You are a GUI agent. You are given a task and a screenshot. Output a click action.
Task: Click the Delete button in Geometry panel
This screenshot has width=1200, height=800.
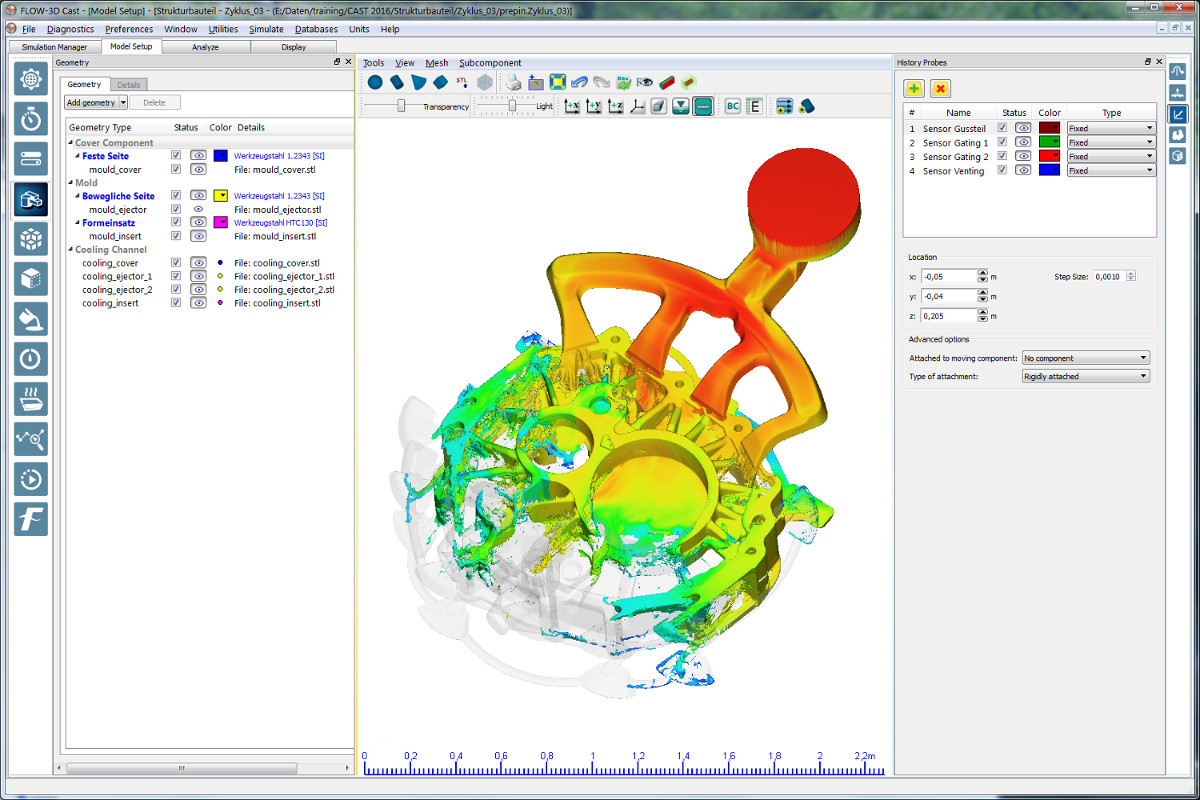coord(154,102)
